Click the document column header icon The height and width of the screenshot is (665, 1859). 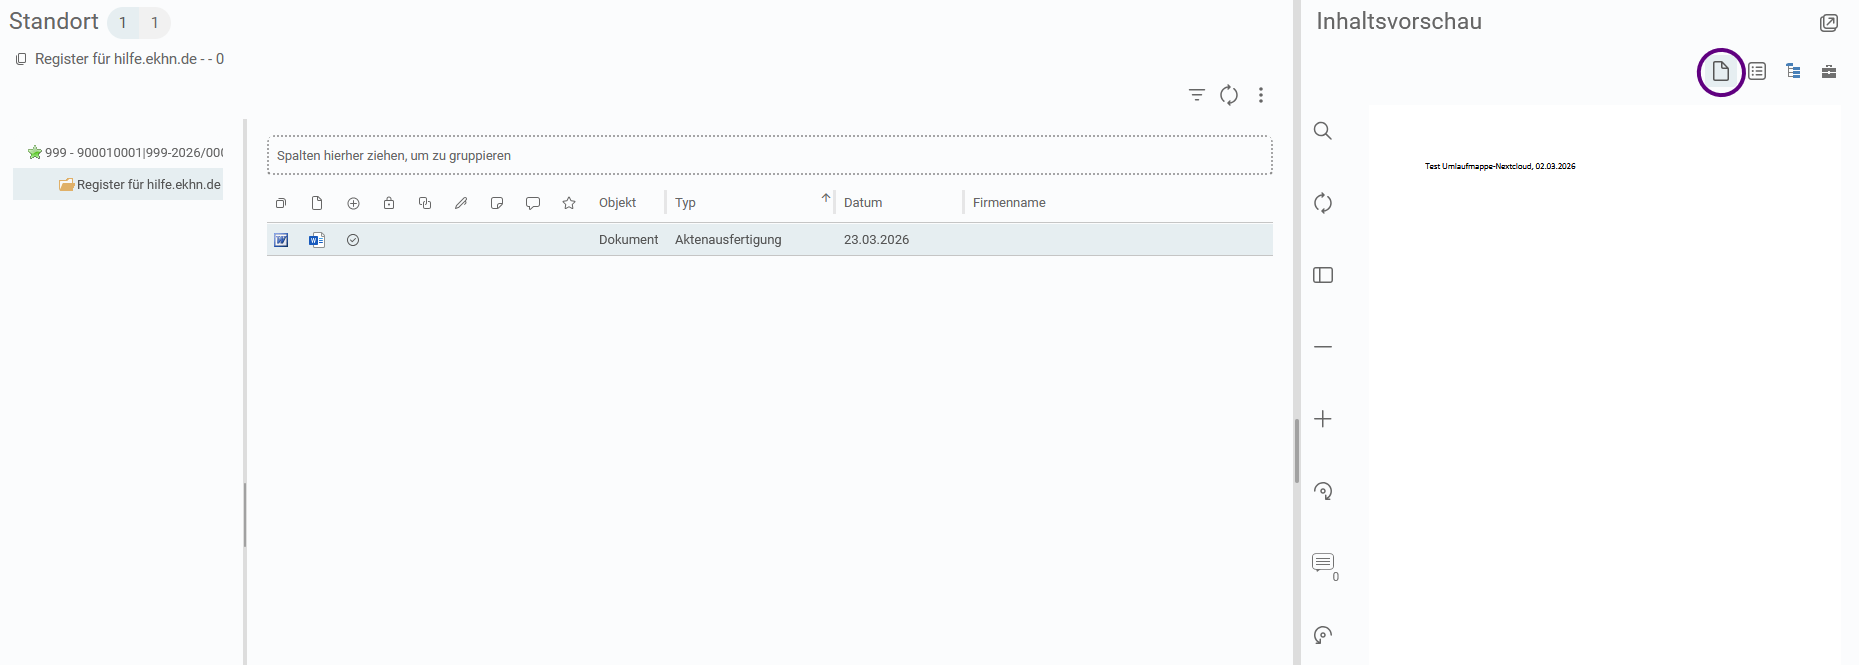click(317, 203)
